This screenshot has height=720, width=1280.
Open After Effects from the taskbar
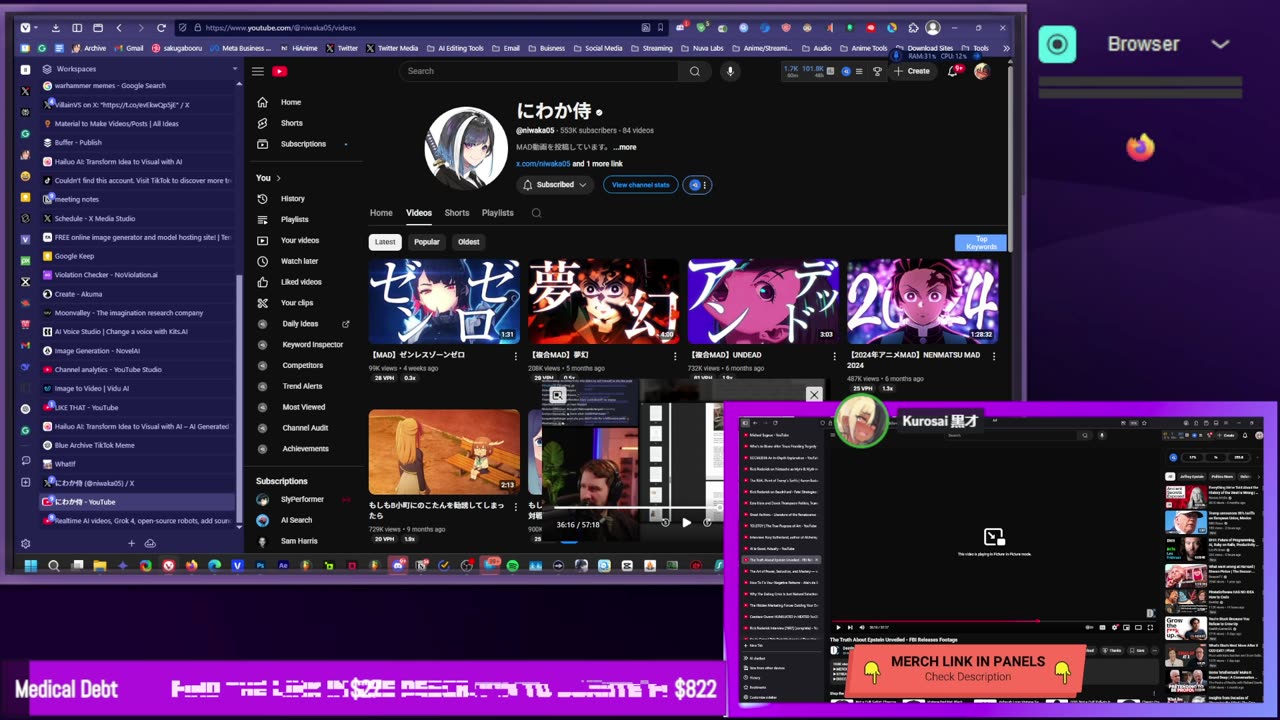283,566
